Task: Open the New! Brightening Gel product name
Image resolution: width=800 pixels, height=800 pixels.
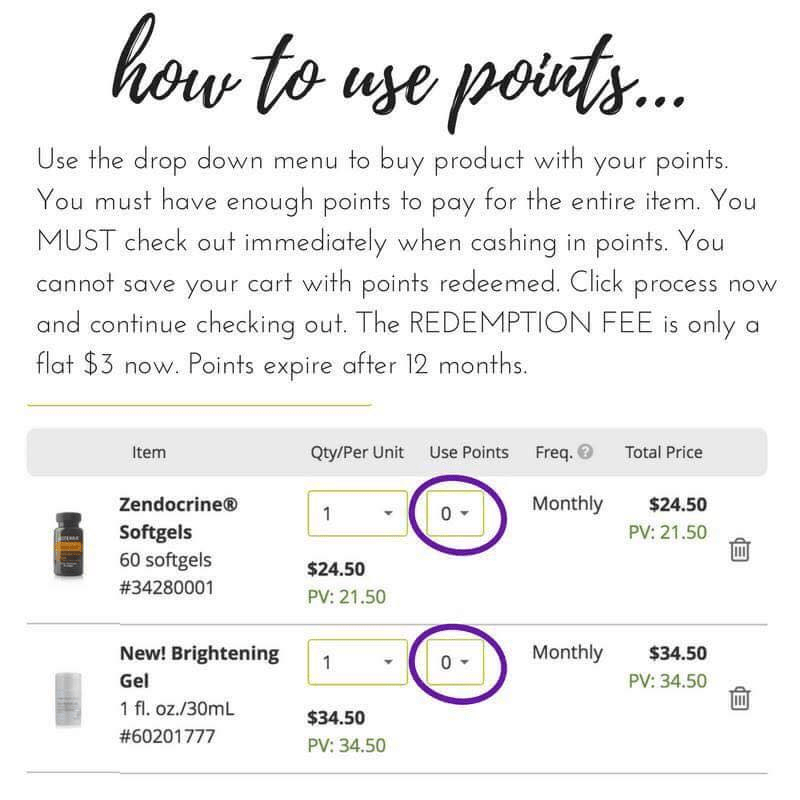Action: 199,666
